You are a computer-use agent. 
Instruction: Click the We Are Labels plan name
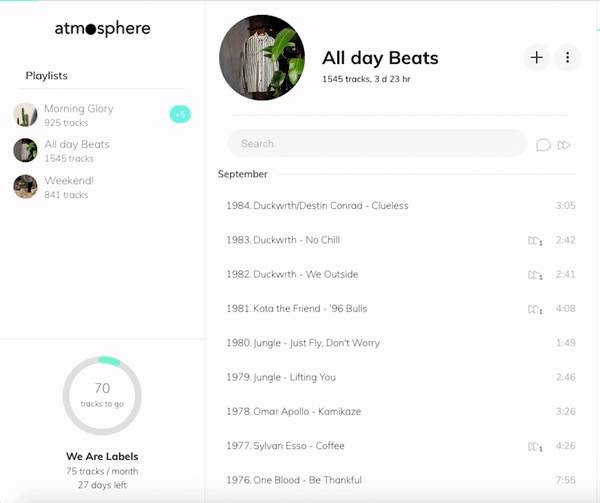coord(102,456)
